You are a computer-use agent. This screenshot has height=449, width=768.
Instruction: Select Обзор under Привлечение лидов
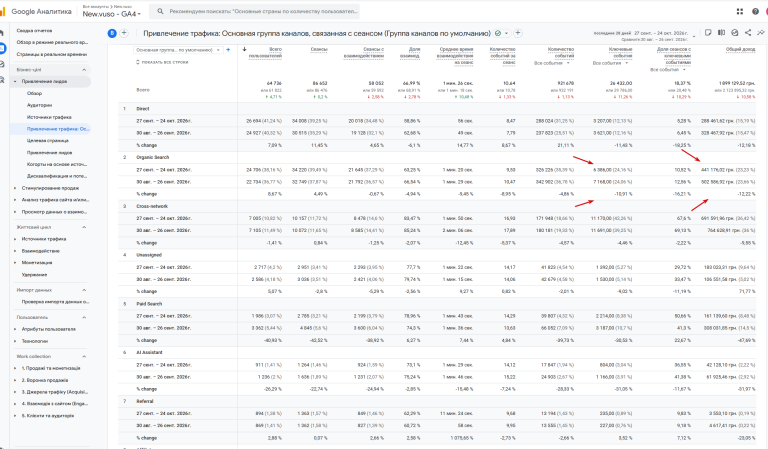[x=34, y=94]
